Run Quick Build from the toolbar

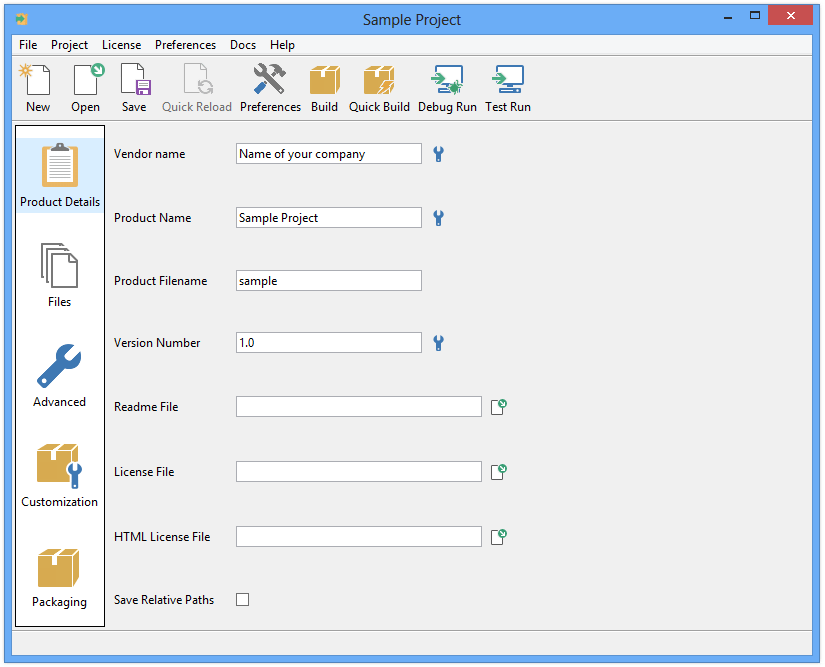point(379,88)
